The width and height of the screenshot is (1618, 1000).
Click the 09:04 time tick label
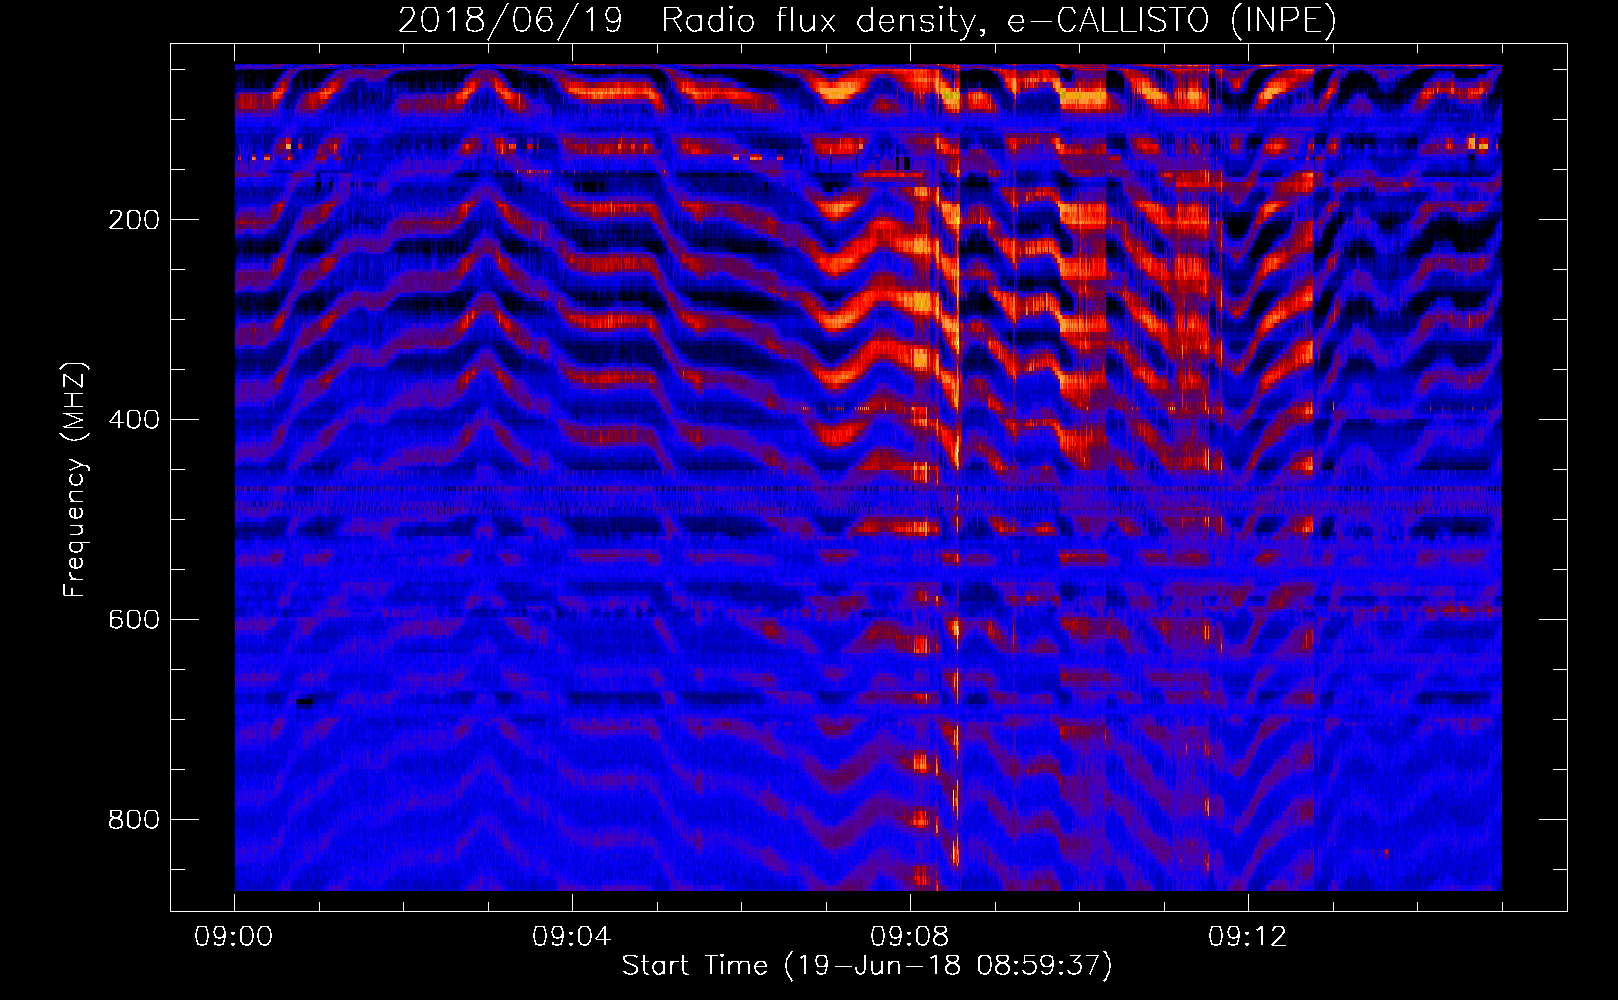(x=572, y=937)
